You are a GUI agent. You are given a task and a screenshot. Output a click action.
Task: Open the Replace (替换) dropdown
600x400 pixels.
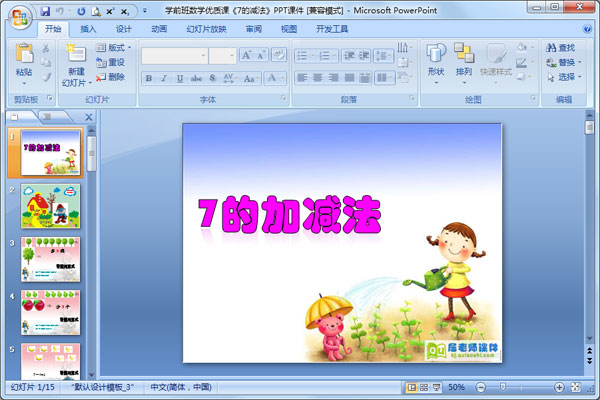pyautogui.click(x=580, y=62)
